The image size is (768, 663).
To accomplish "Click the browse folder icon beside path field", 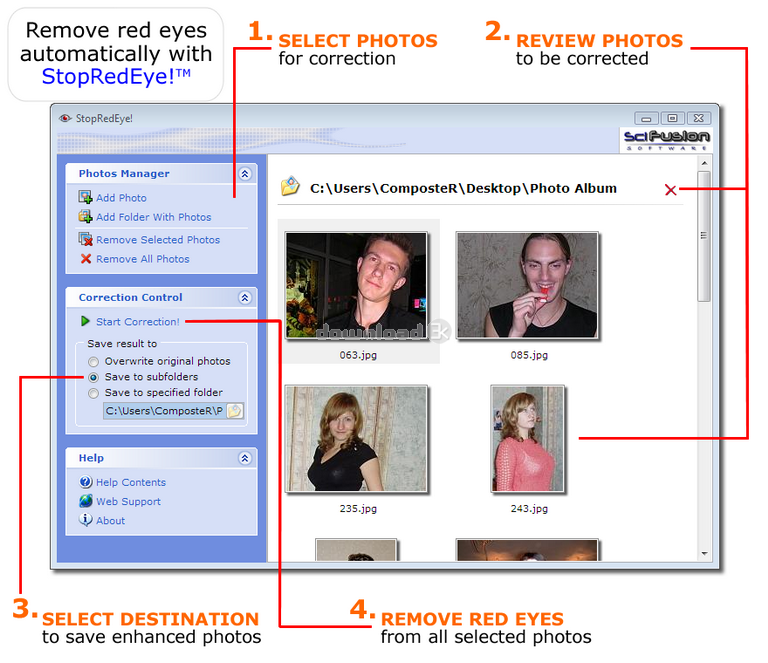I will [x=235, y=411].
